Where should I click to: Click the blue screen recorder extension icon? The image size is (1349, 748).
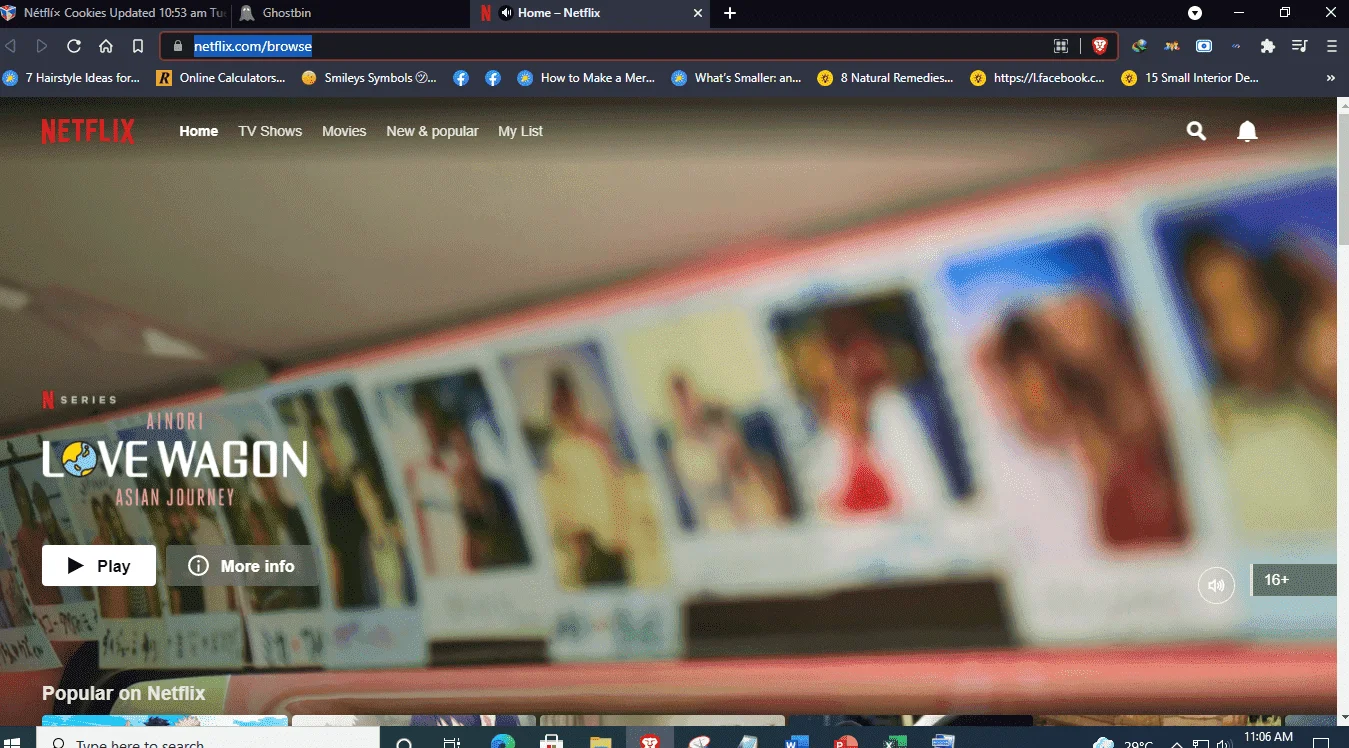click(1204, 46)
